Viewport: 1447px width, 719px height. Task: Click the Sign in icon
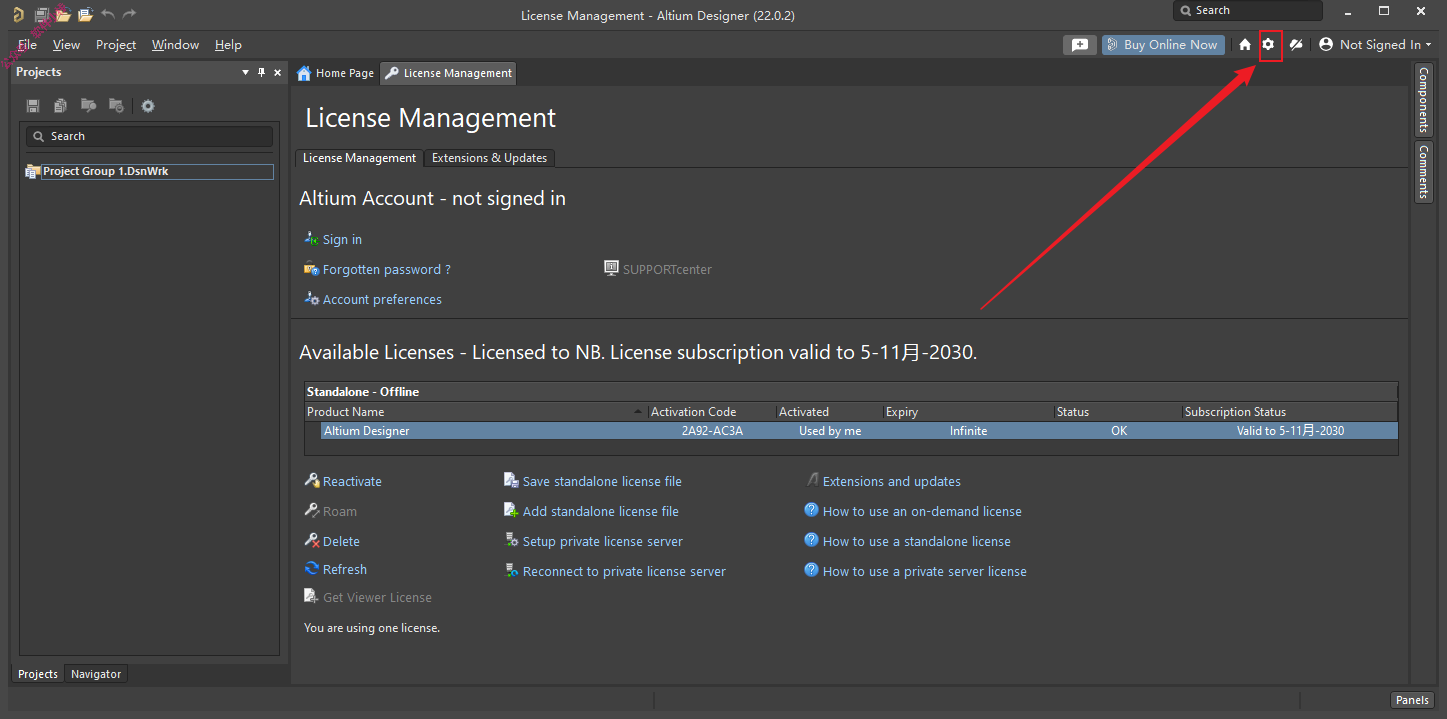pyautogui.click(x=311, y=239)
